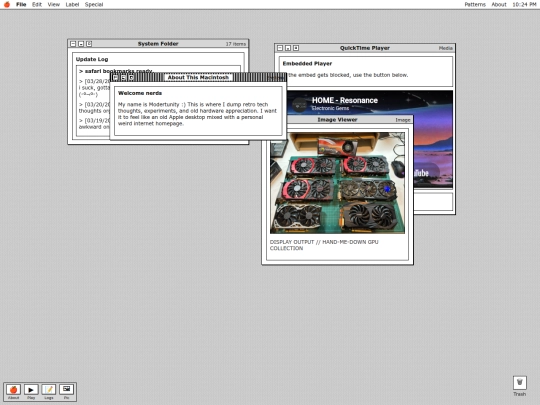The image size is (540, 405).
Task: Click the QuickTime Player title bar
Action: pos(365,48)
